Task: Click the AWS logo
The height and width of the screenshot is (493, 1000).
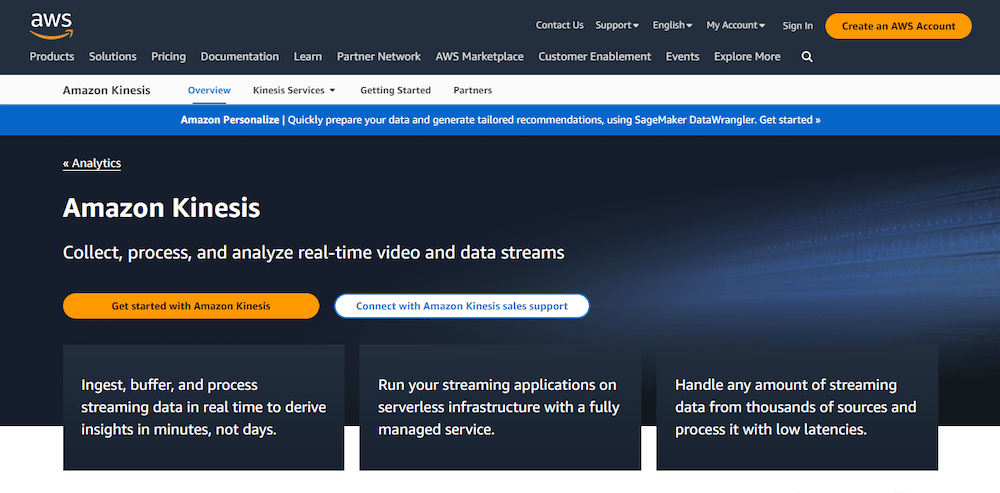Action: tap(51, 26)
